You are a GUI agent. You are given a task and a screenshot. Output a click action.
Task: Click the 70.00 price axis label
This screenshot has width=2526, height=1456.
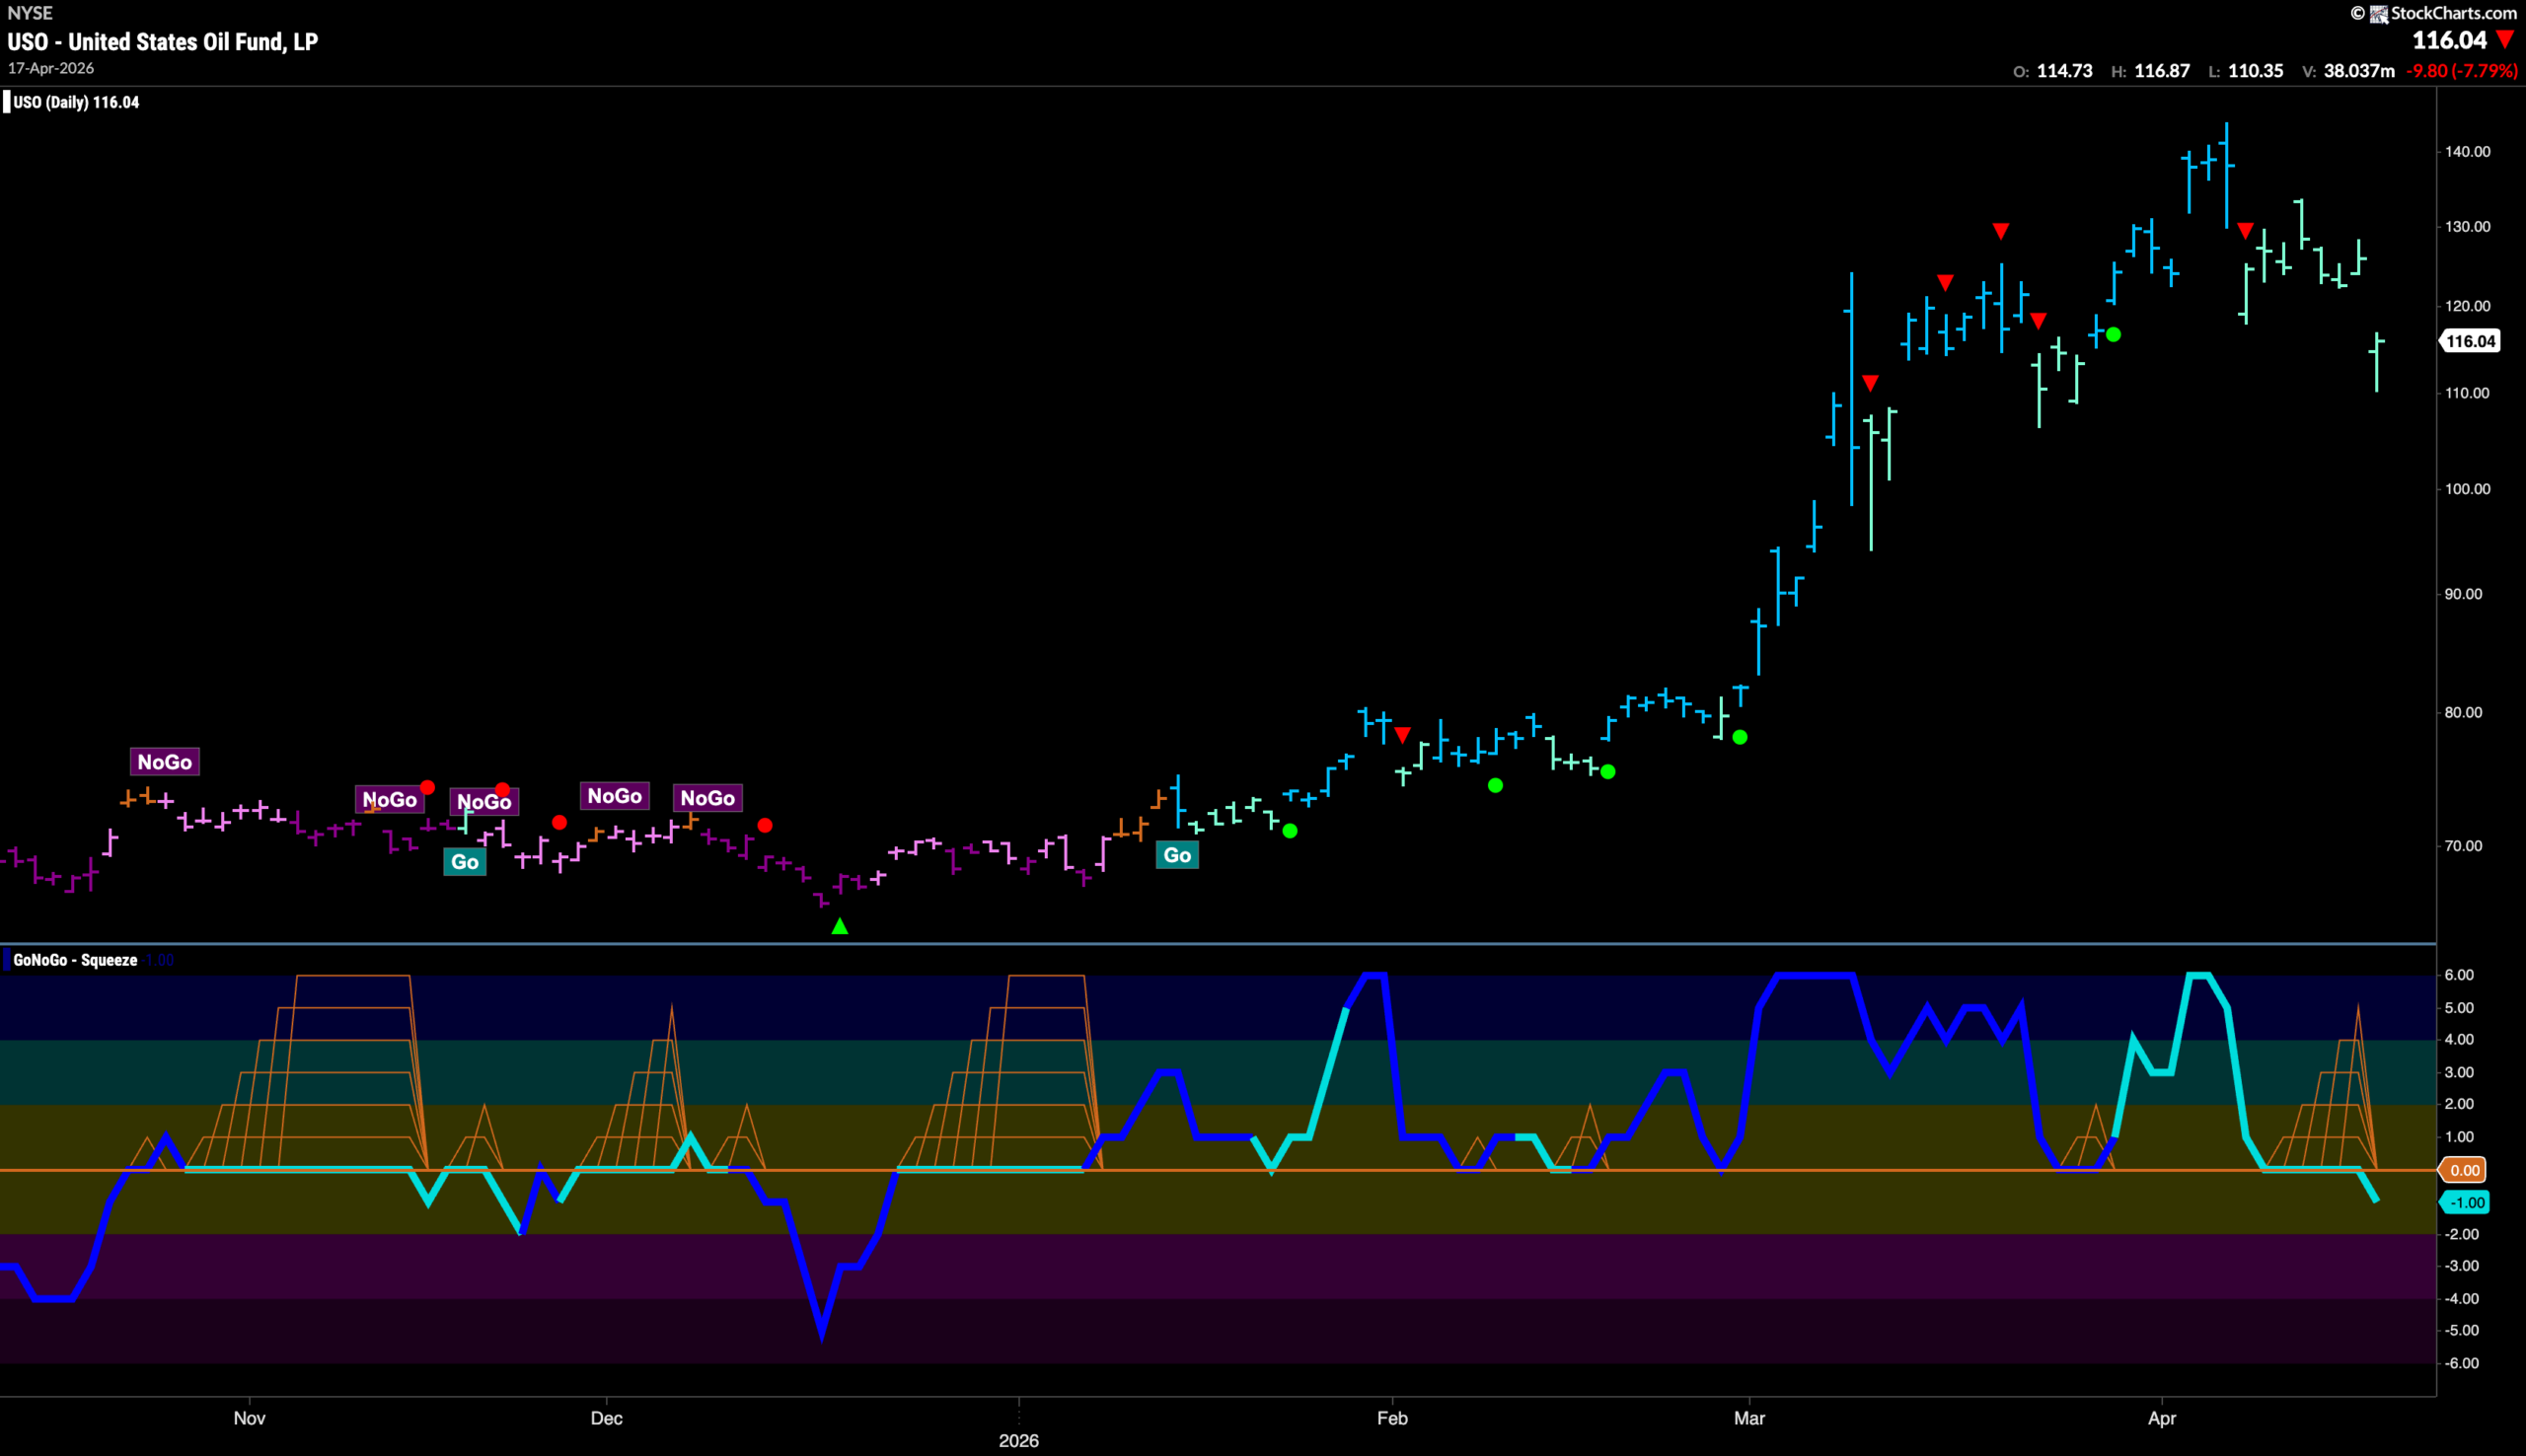tap(2463, 846)
